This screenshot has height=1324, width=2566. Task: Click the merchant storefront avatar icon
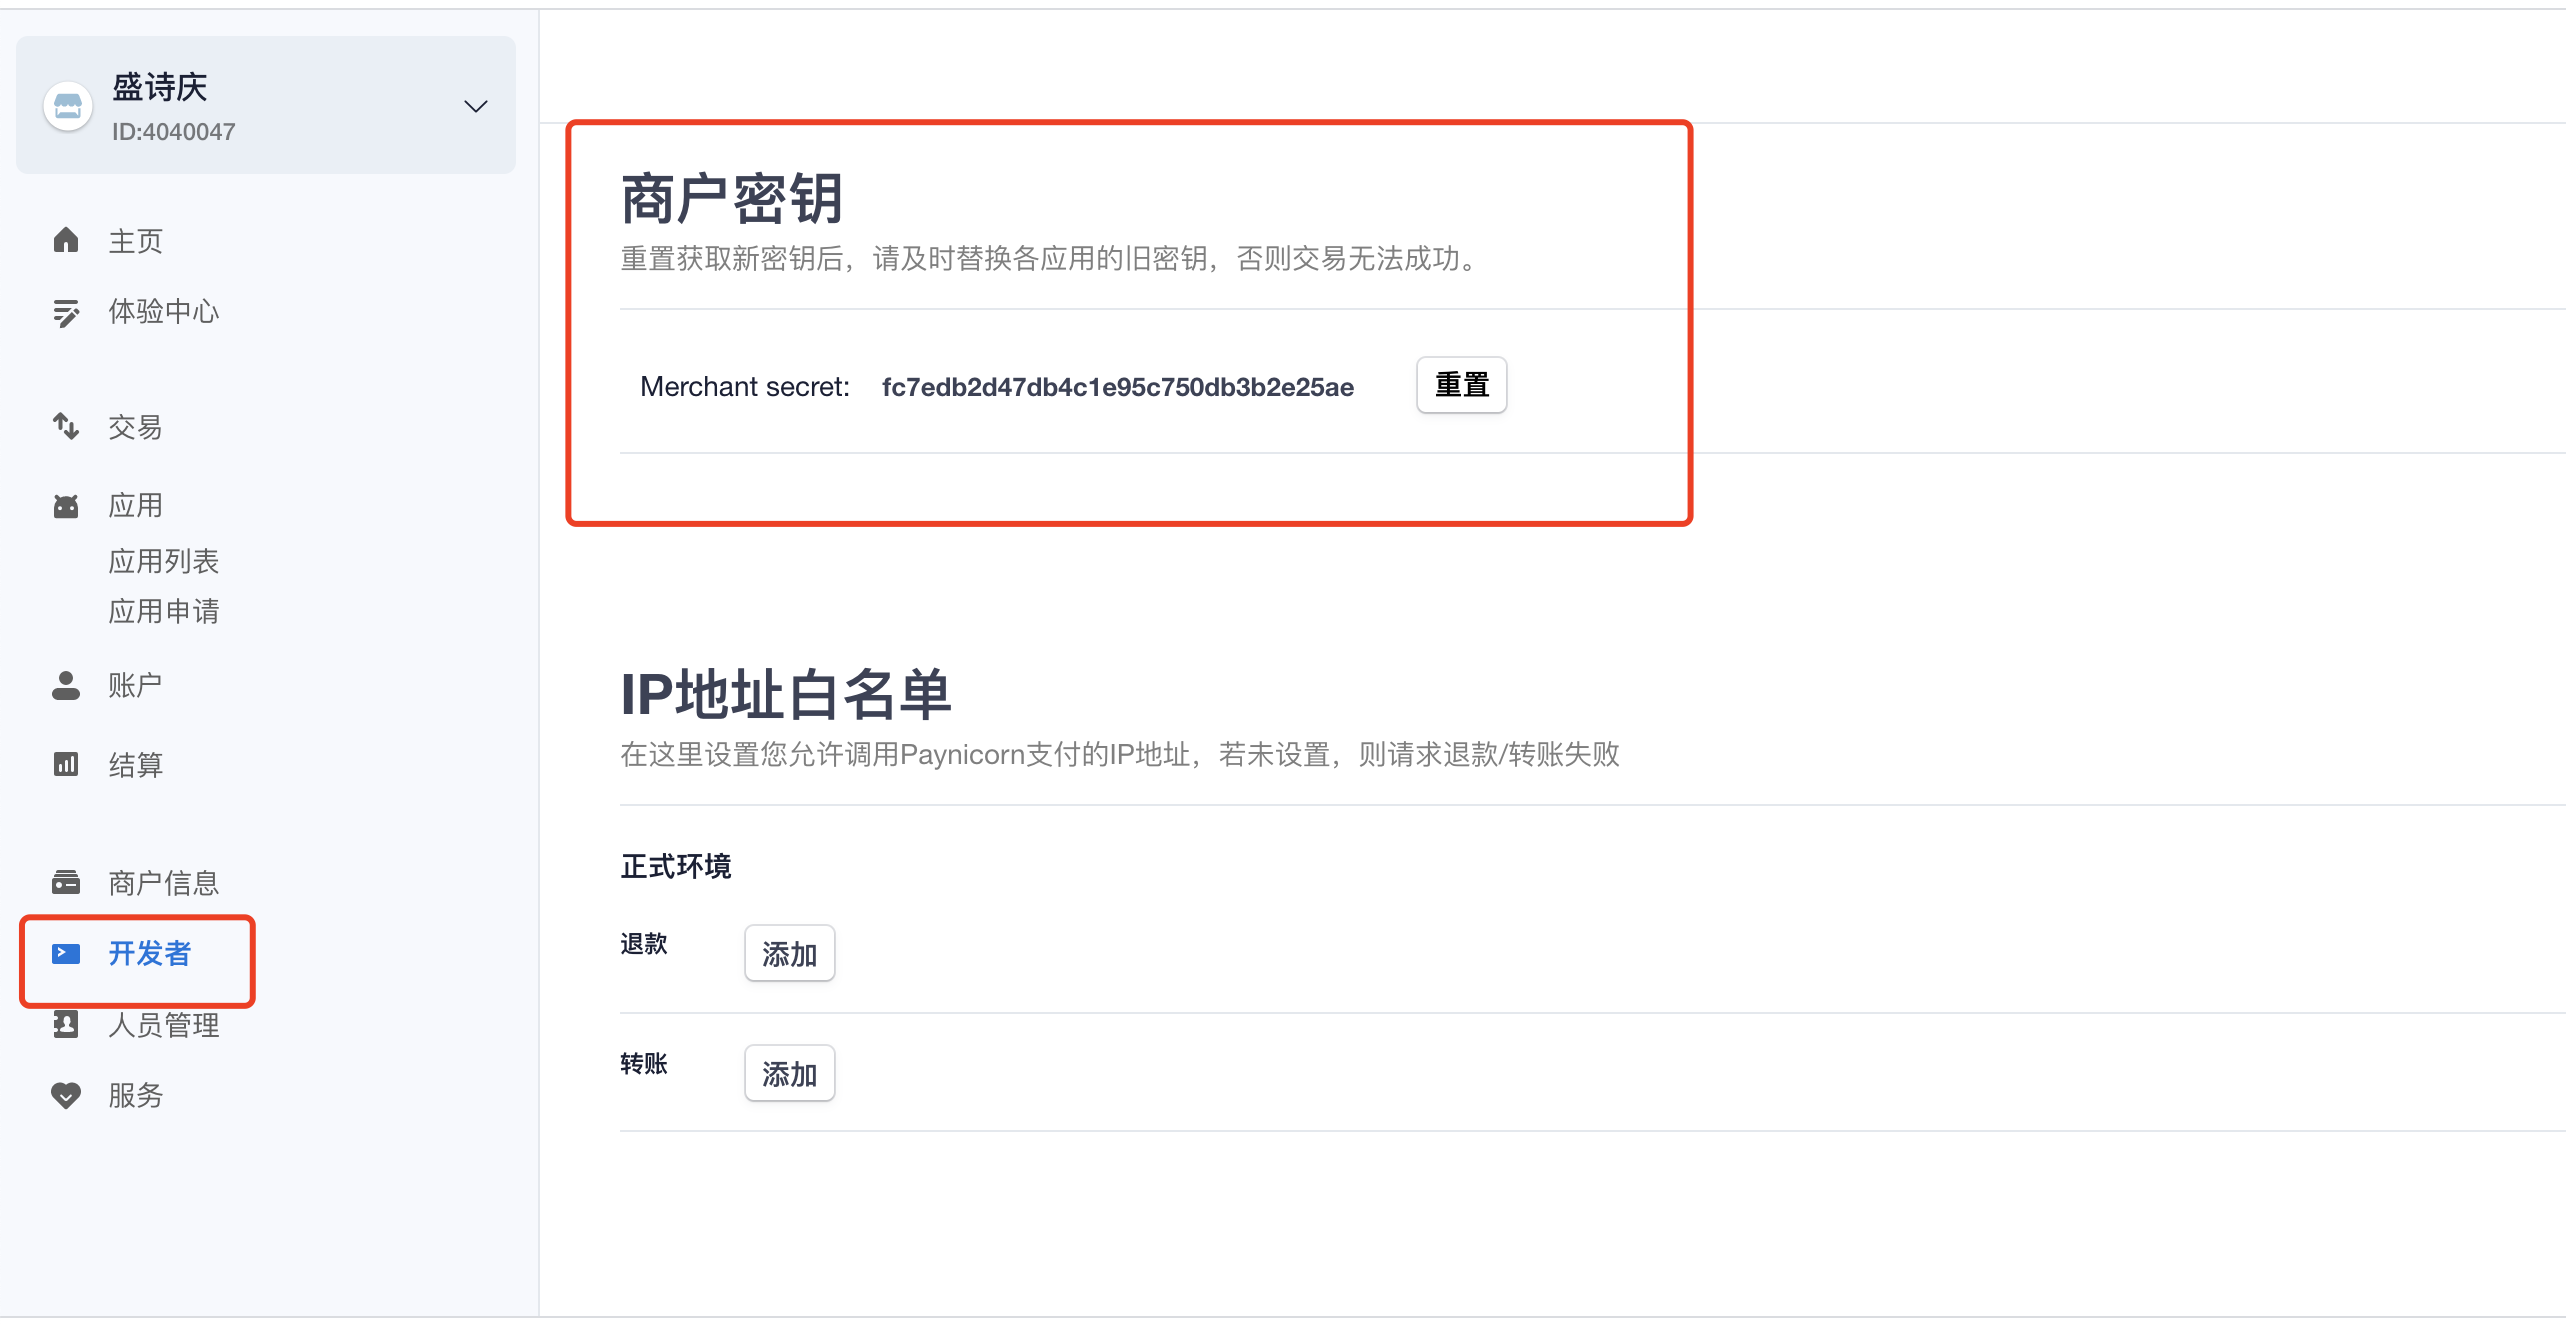67,105
